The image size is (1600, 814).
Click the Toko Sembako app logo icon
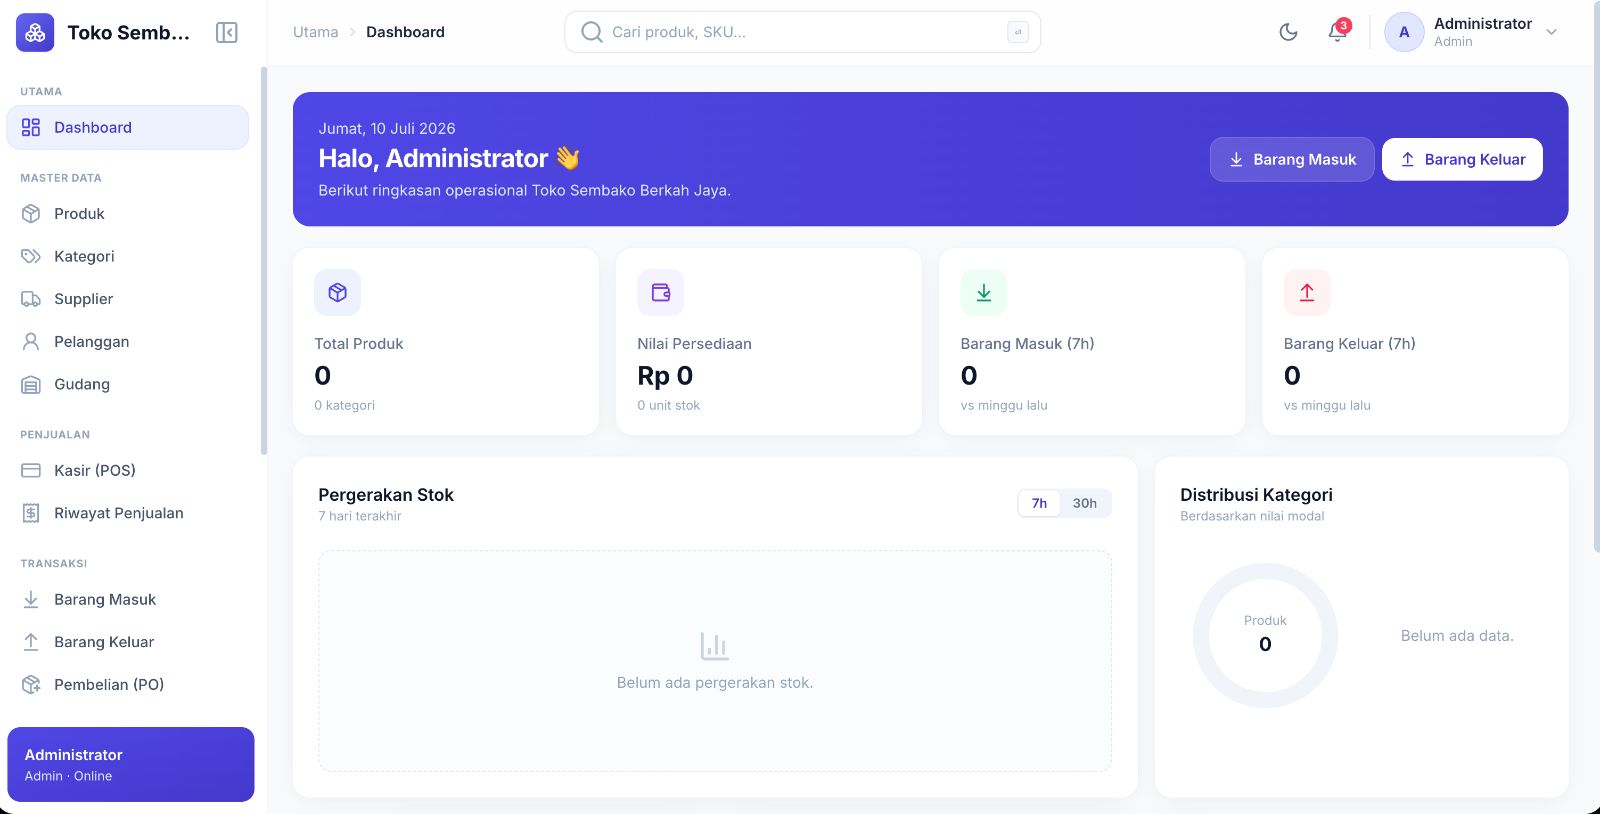click(35, 33)
